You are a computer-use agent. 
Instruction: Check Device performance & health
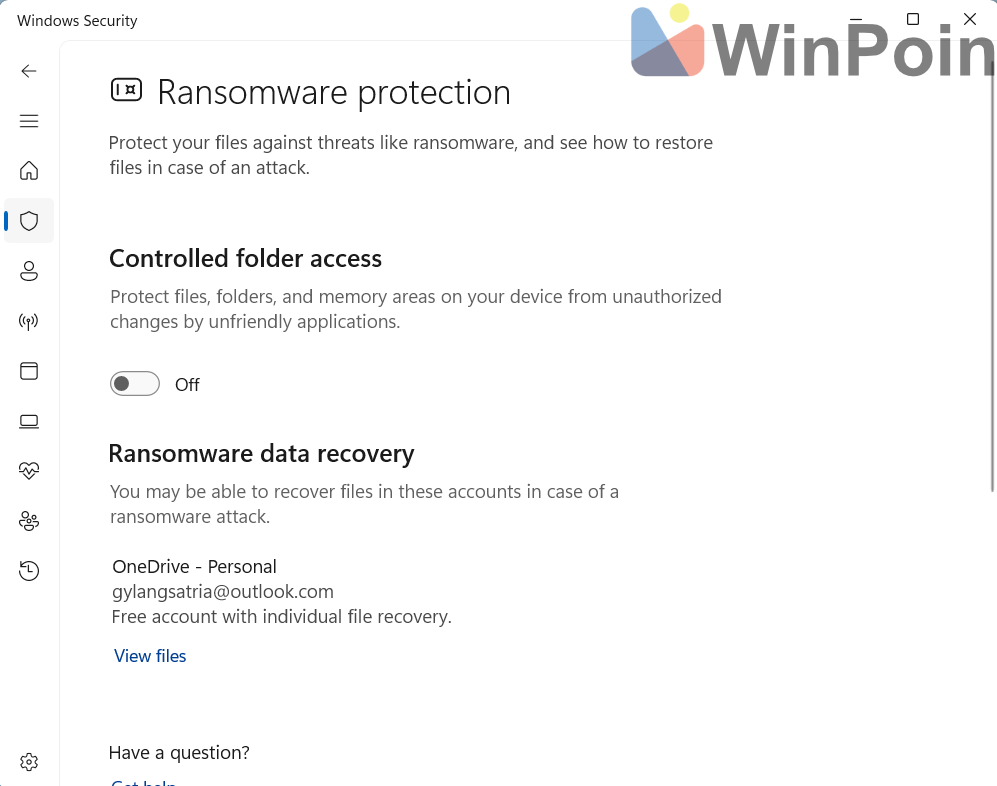pyautogui.click(x=29, y=470)
